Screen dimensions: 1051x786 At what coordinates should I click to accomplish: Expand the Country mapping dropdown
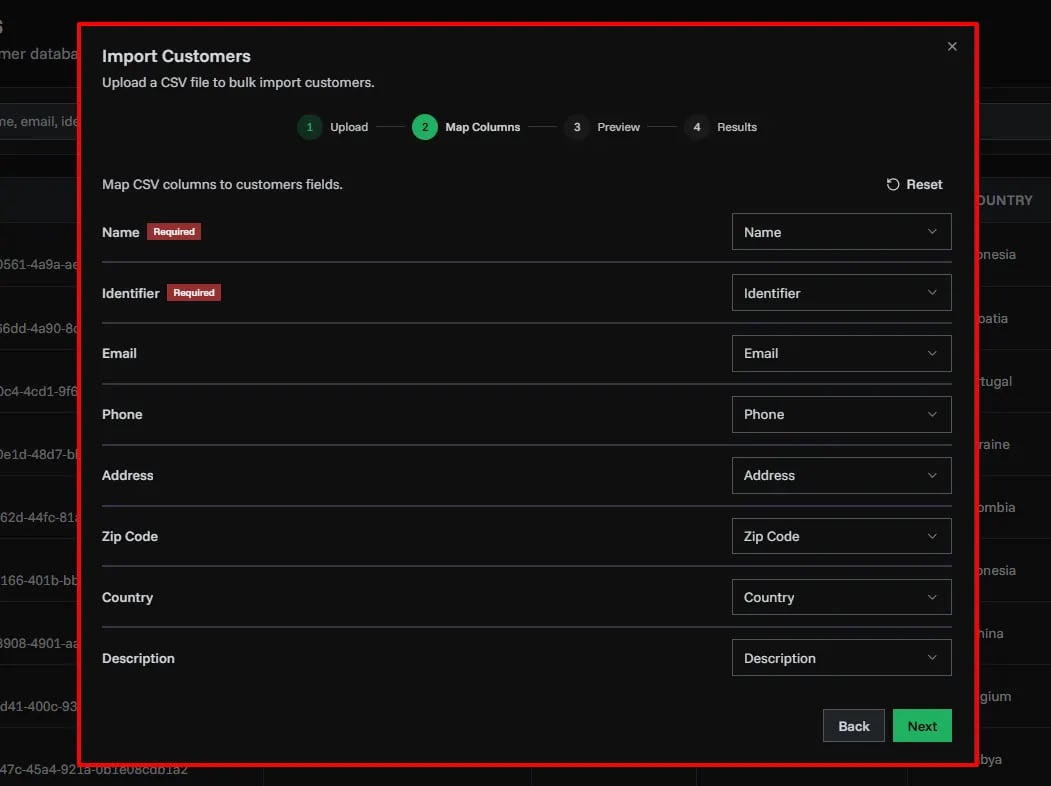point(841,597)
